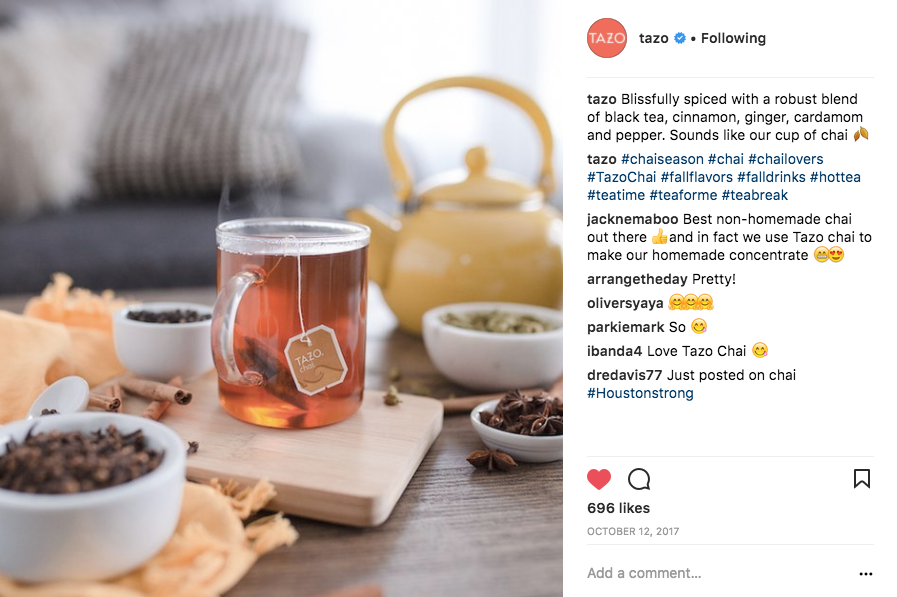Image resolution: width=897 pixels, height=597 pixels.
Task: Click the chai tea photo
Action: click(x=281, y=298)
